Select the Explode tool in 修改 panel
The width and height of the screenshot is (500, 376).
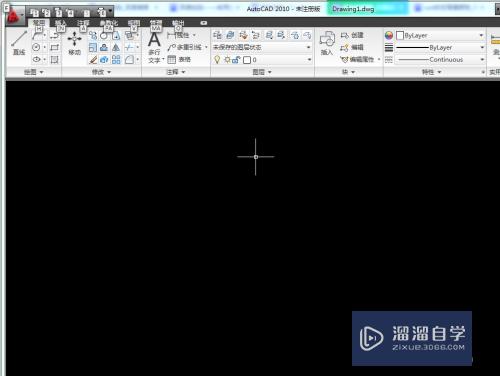coord(104,59)
